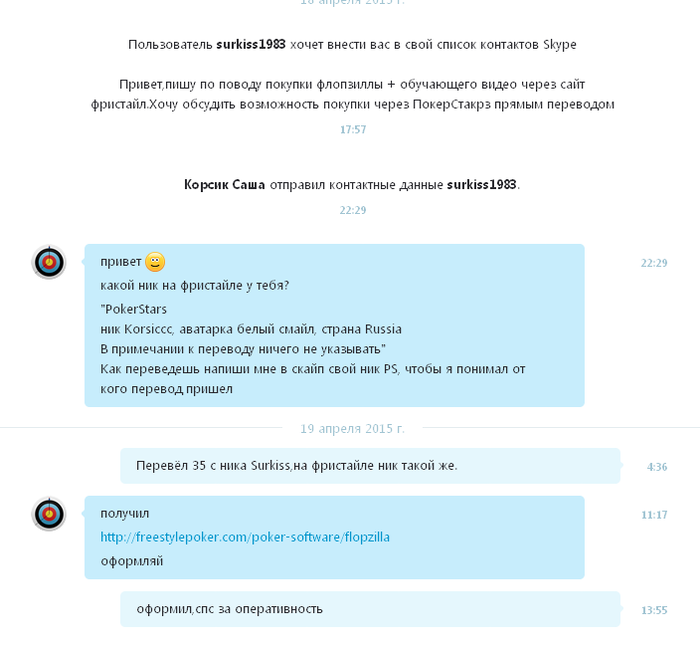This screenshot has height=645, width=700.
Task: Click the 17:57 timestamp under the contact request
Action: [x=353, y=129]
